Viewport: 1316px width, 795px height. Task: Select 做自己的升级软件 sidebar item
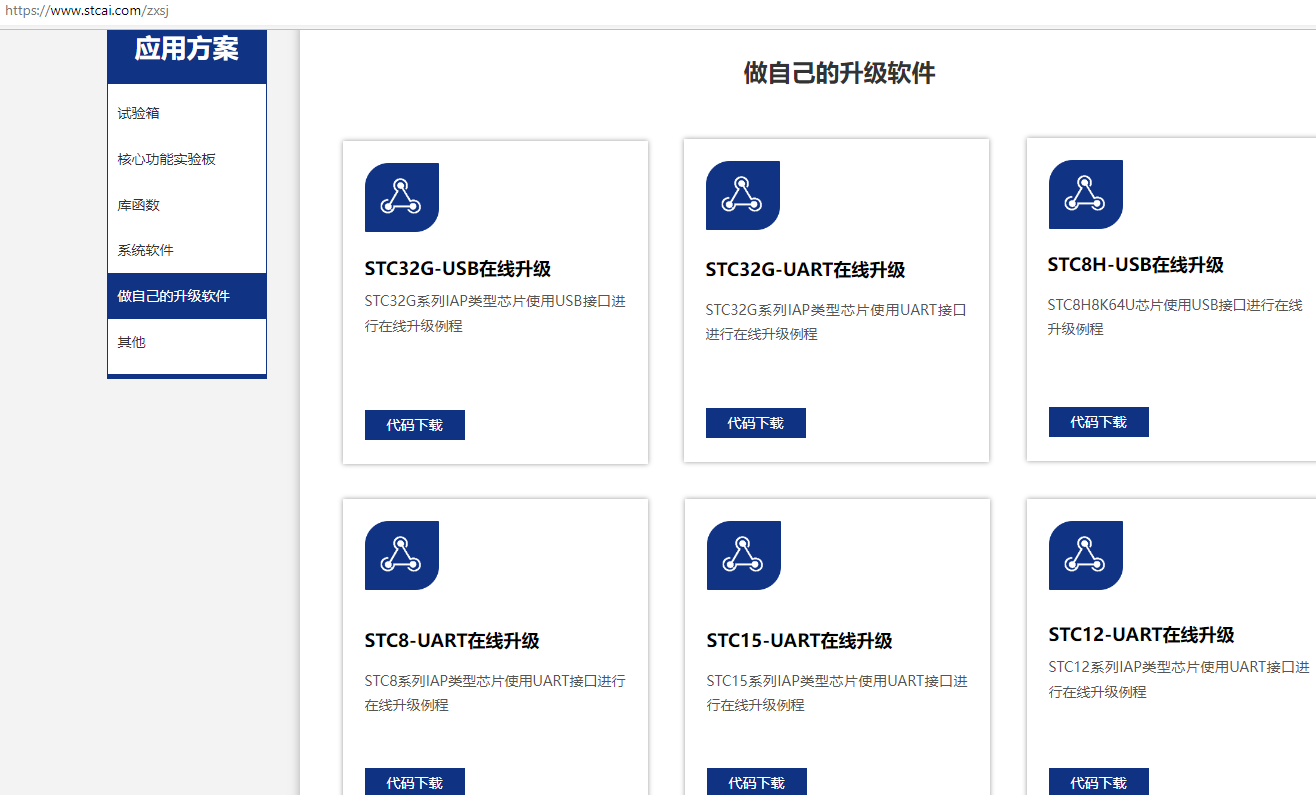[x=187, y=296]
